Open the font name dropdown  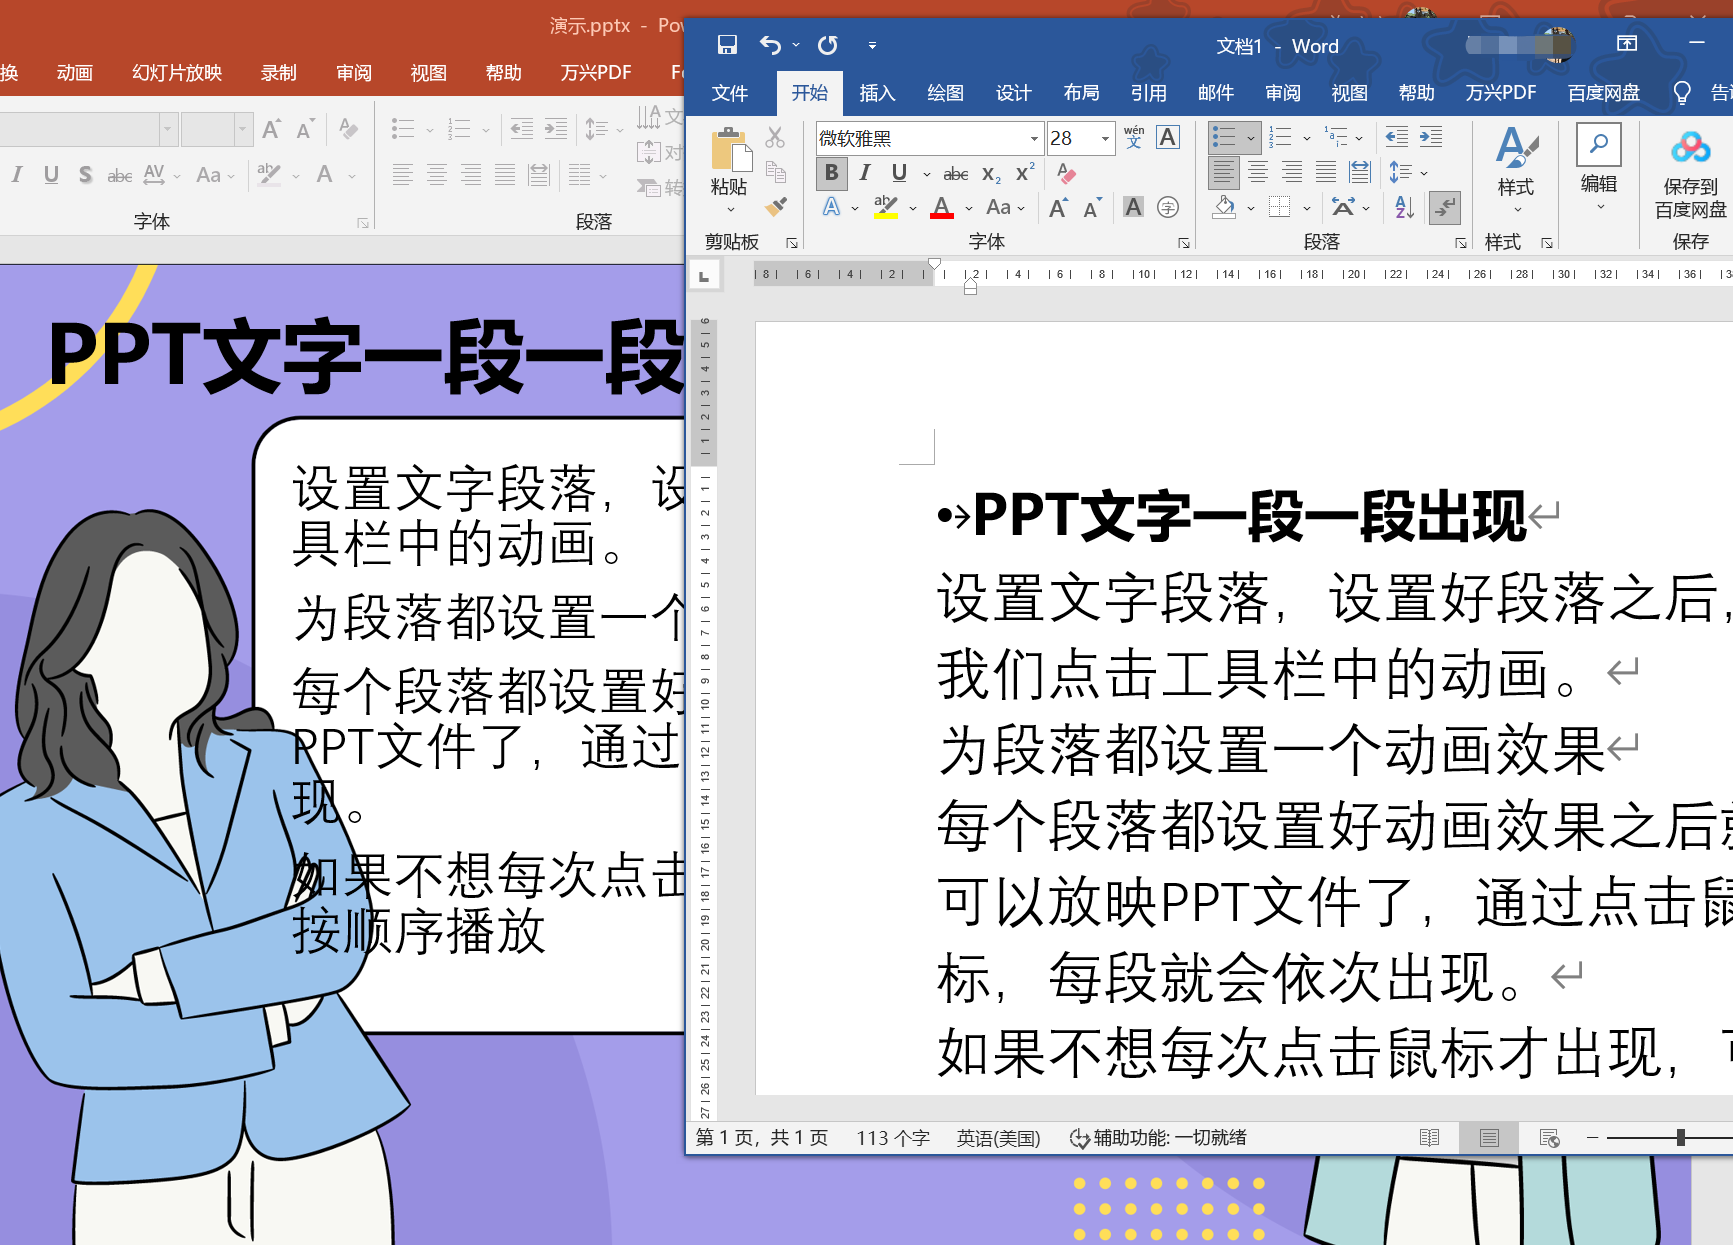(1034, 138)
